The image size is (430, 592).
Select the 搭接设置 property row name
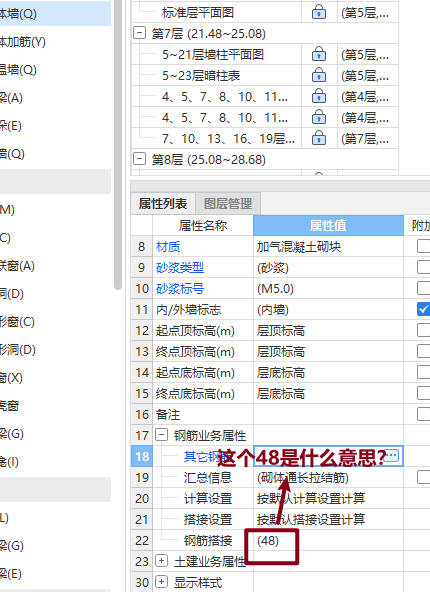[208, 520]
